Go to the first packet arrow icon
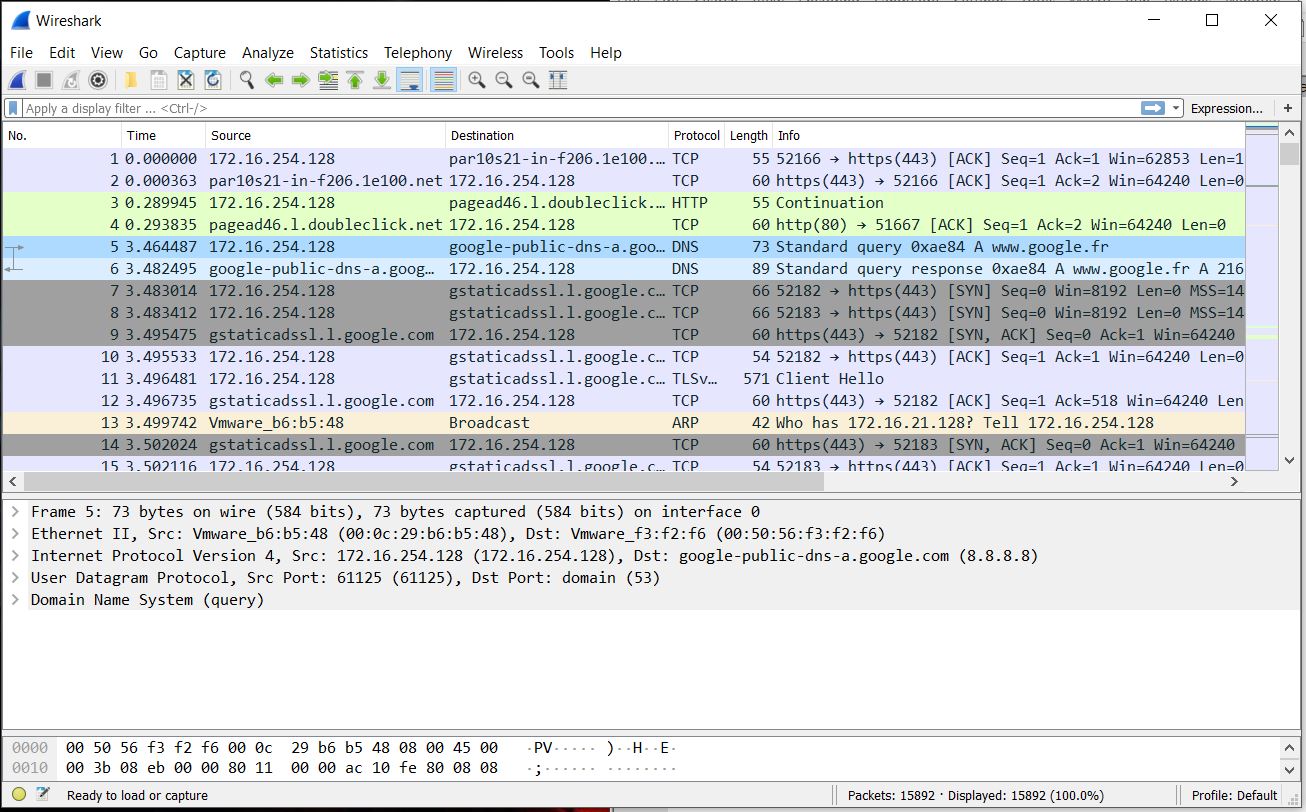The width and height of the screenshot is (1306, 812). click(354, 80)
